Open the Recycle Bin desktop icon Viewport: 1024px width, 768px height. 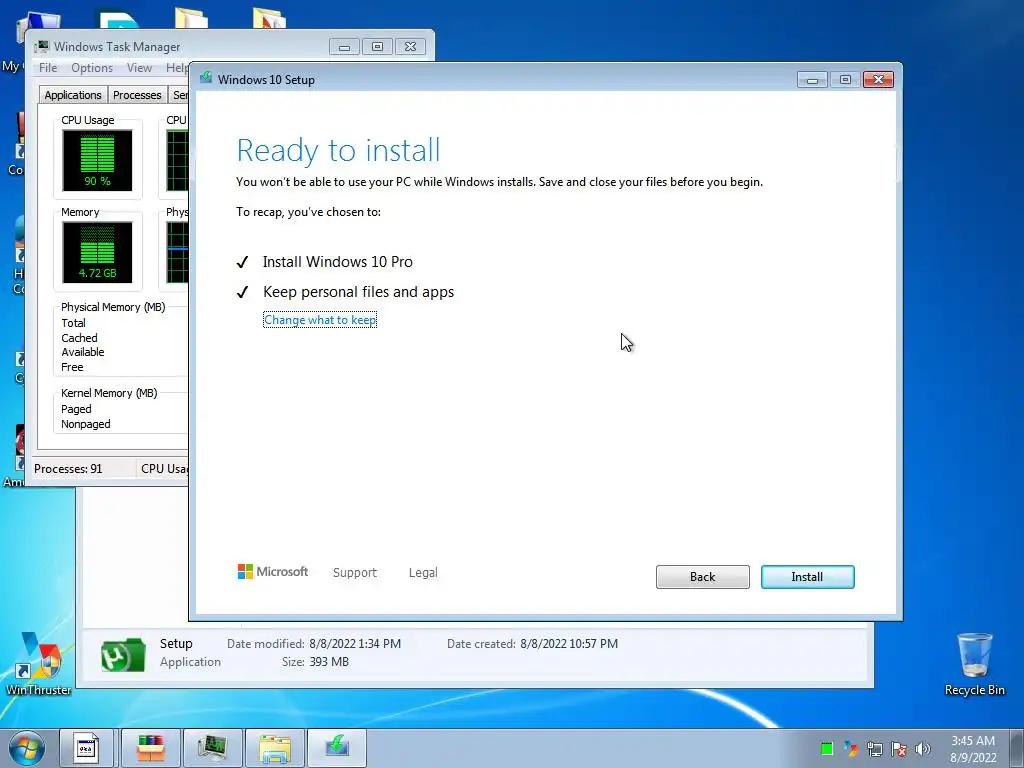tap(974, 664)
